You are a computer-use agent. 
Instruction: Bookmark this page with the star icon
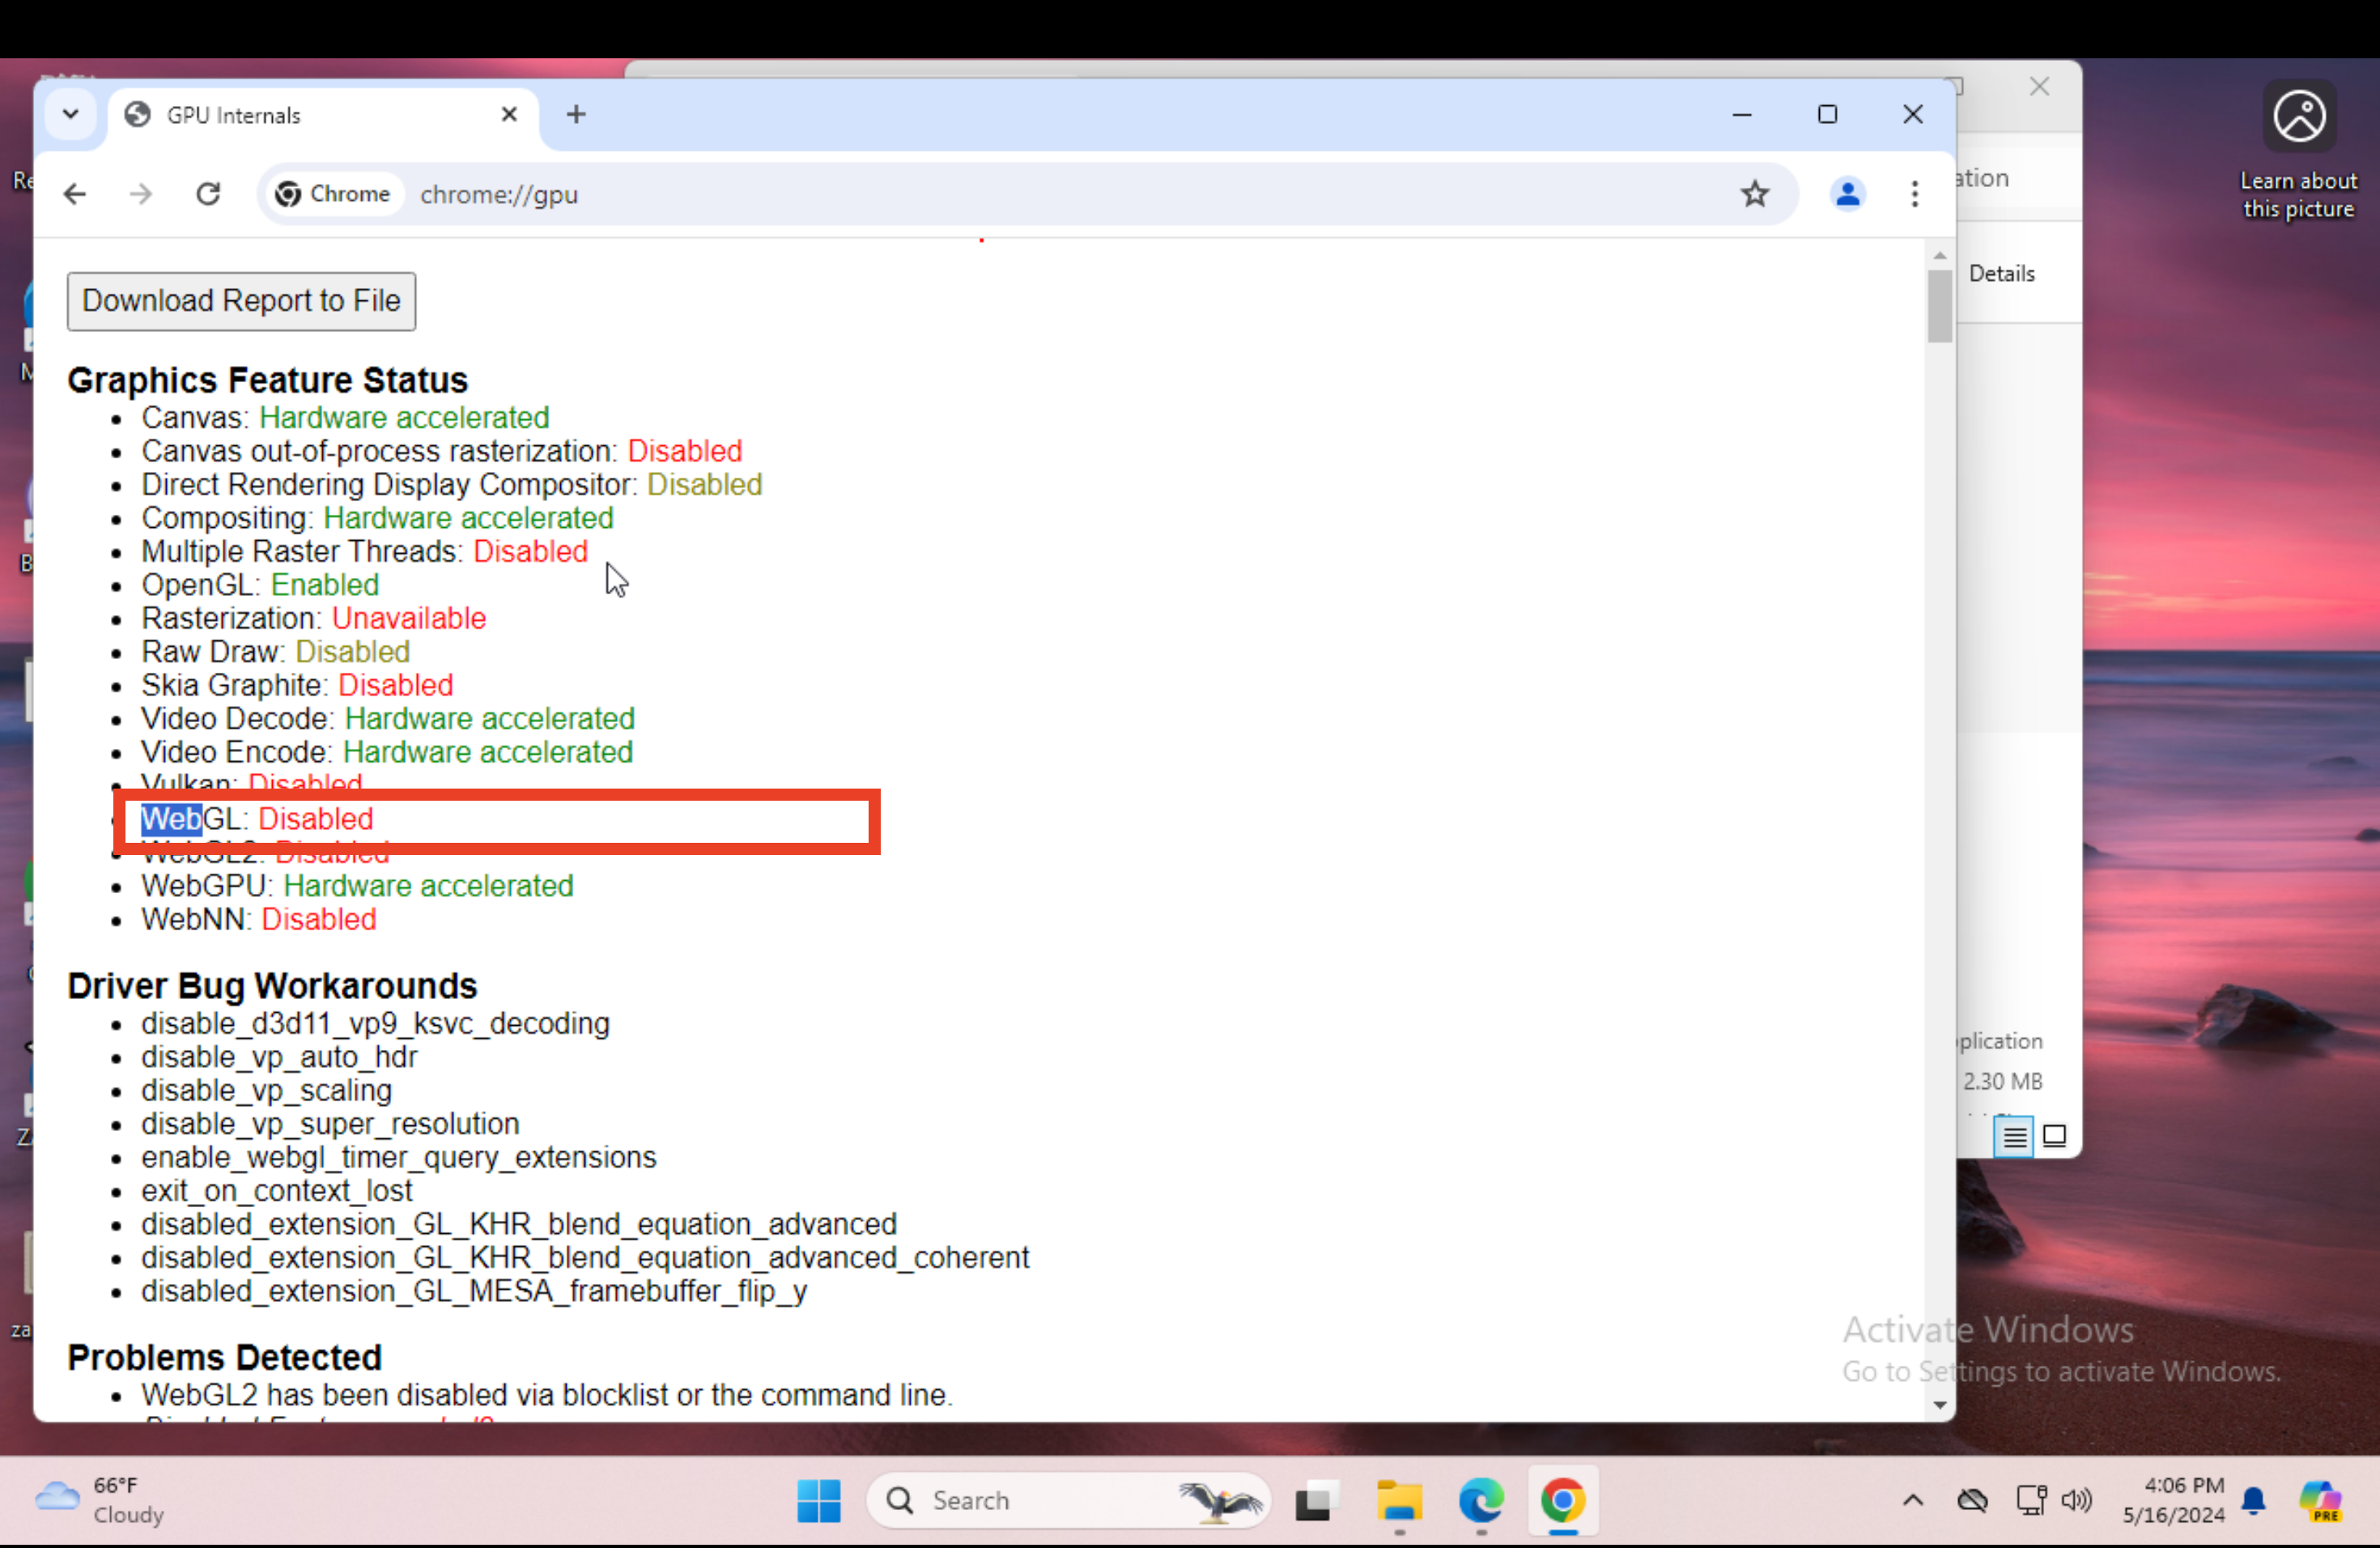(x=1754, y=194)
